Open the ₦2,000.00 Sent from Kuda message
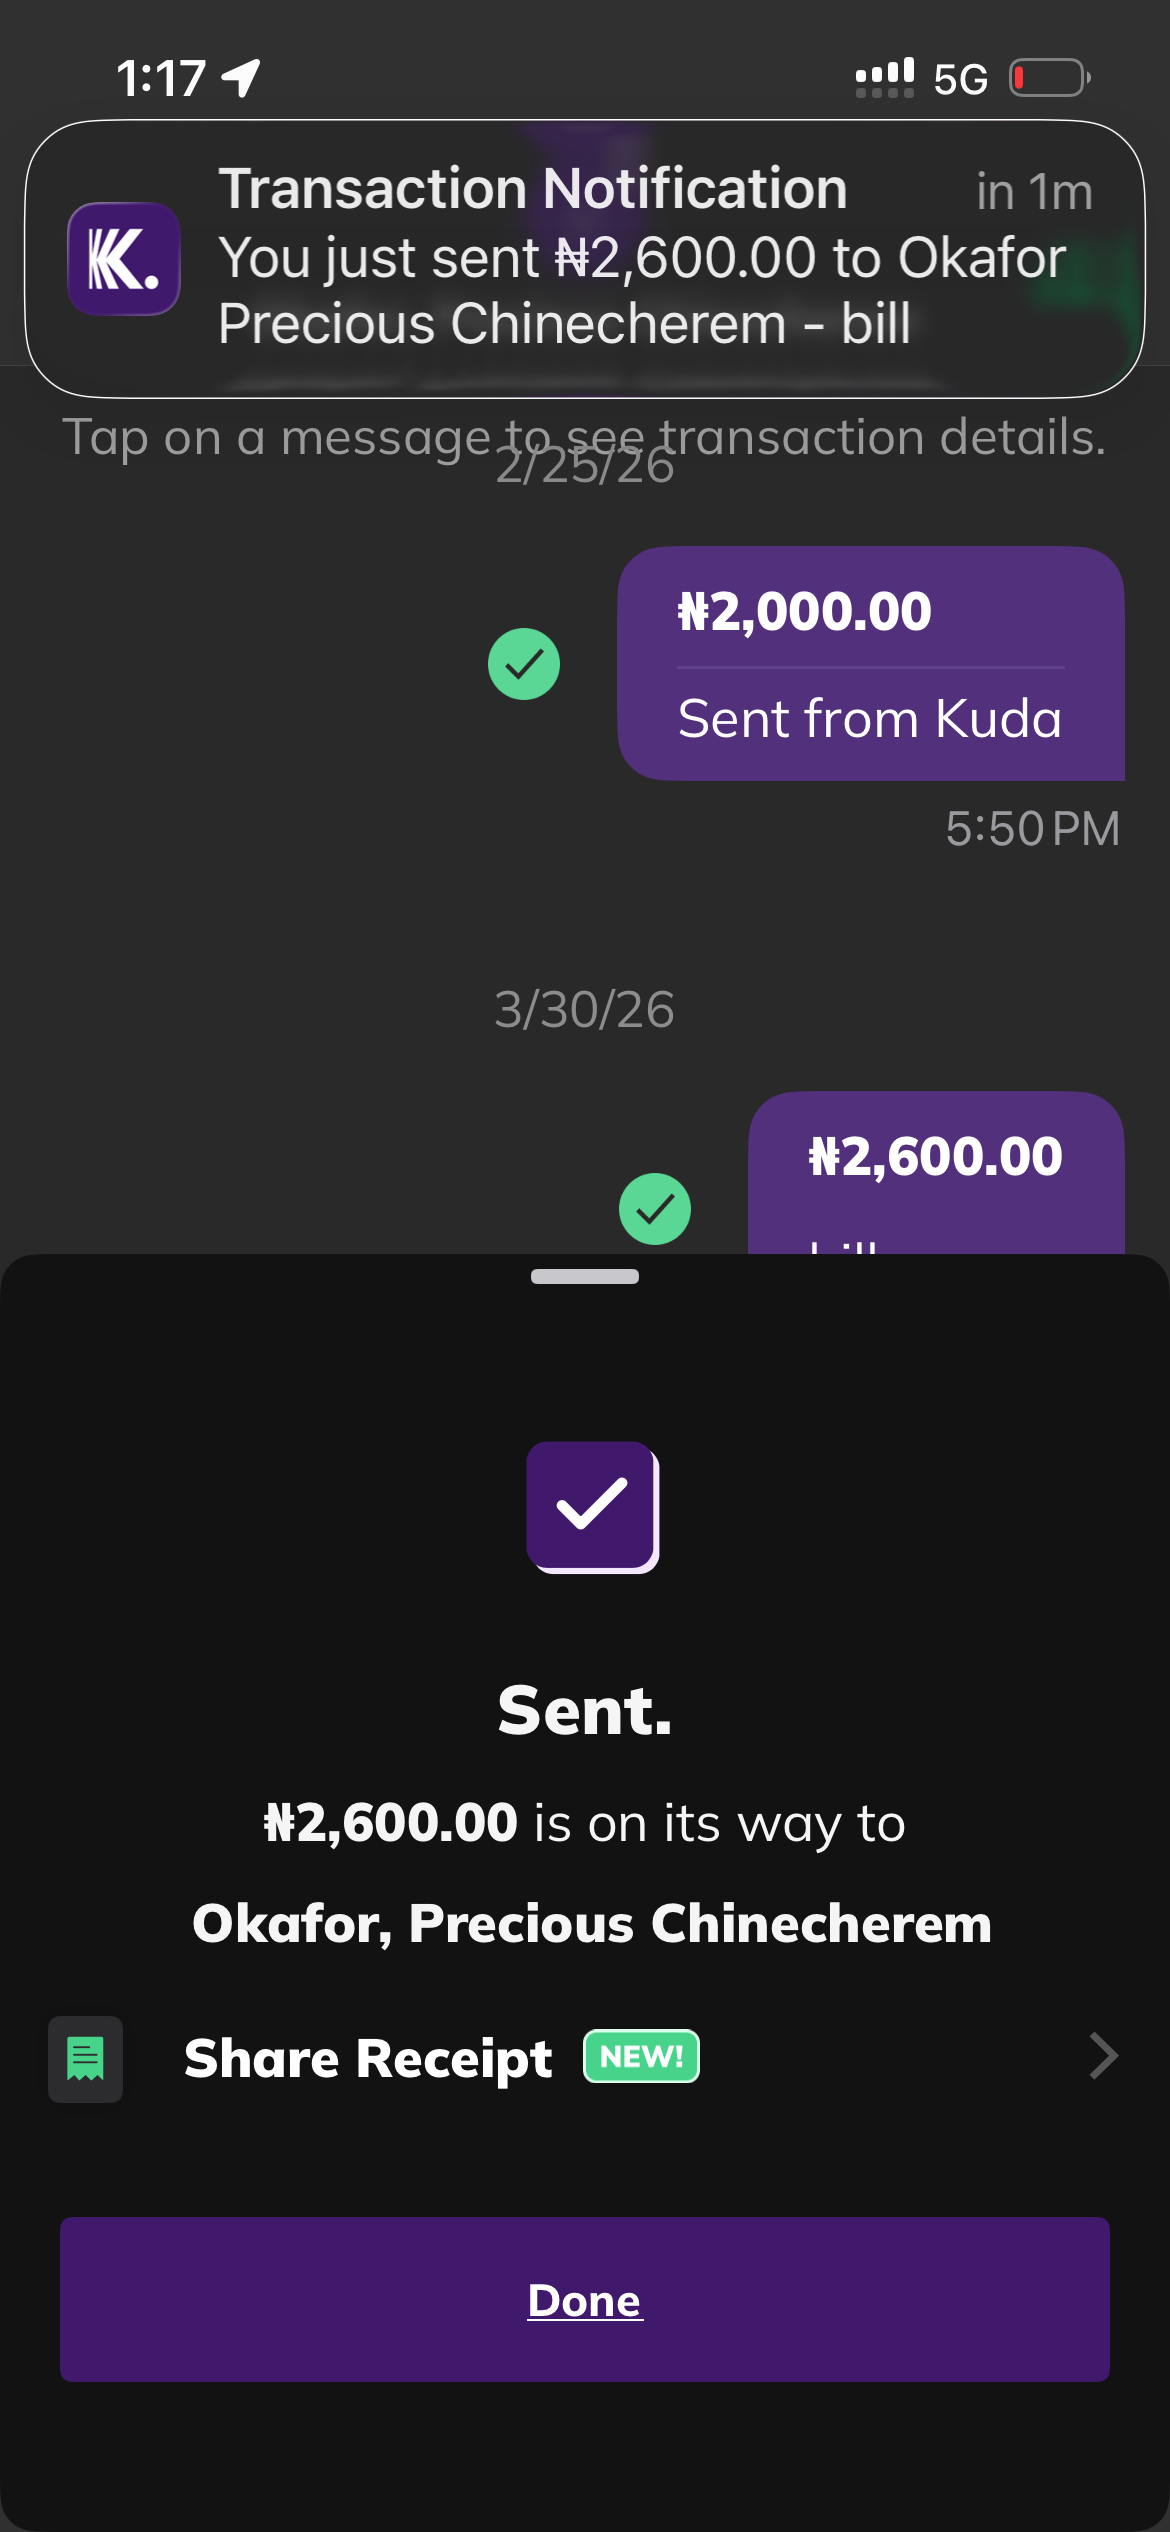Viewport: 1170px width, 2532px height. (870, 664)
